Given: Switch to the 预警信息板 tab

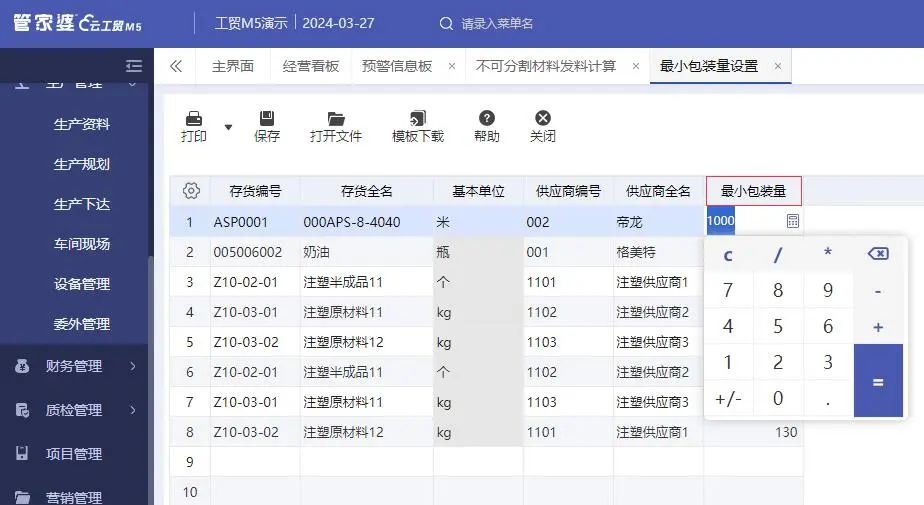Looking at the screenshot, I should point(397,66).
